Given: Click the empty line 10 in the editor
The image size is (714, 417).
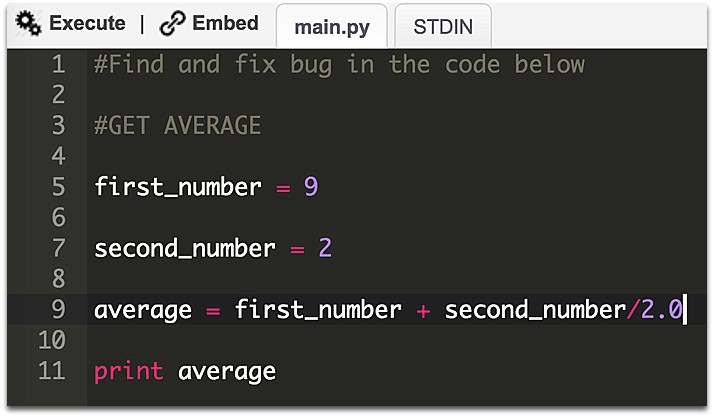Looking at the screenshot, I should click(396, 340).
